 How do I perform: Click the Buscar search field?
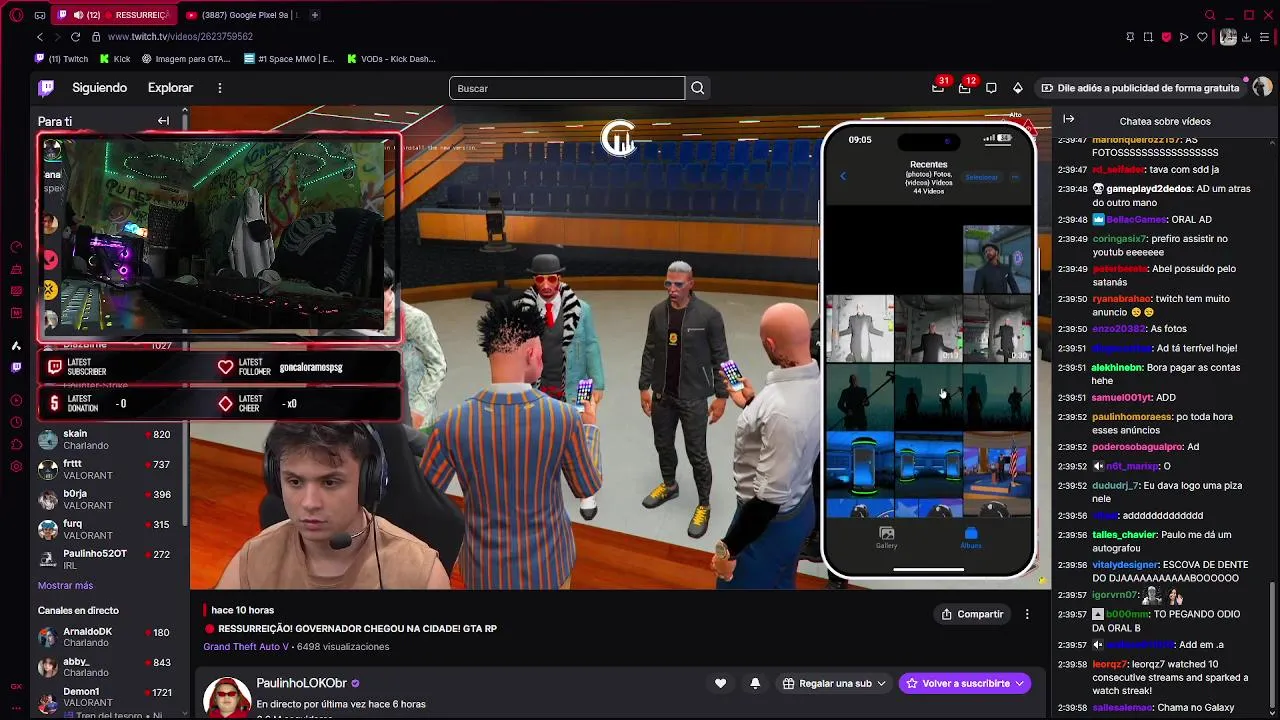tap(567, 88)
